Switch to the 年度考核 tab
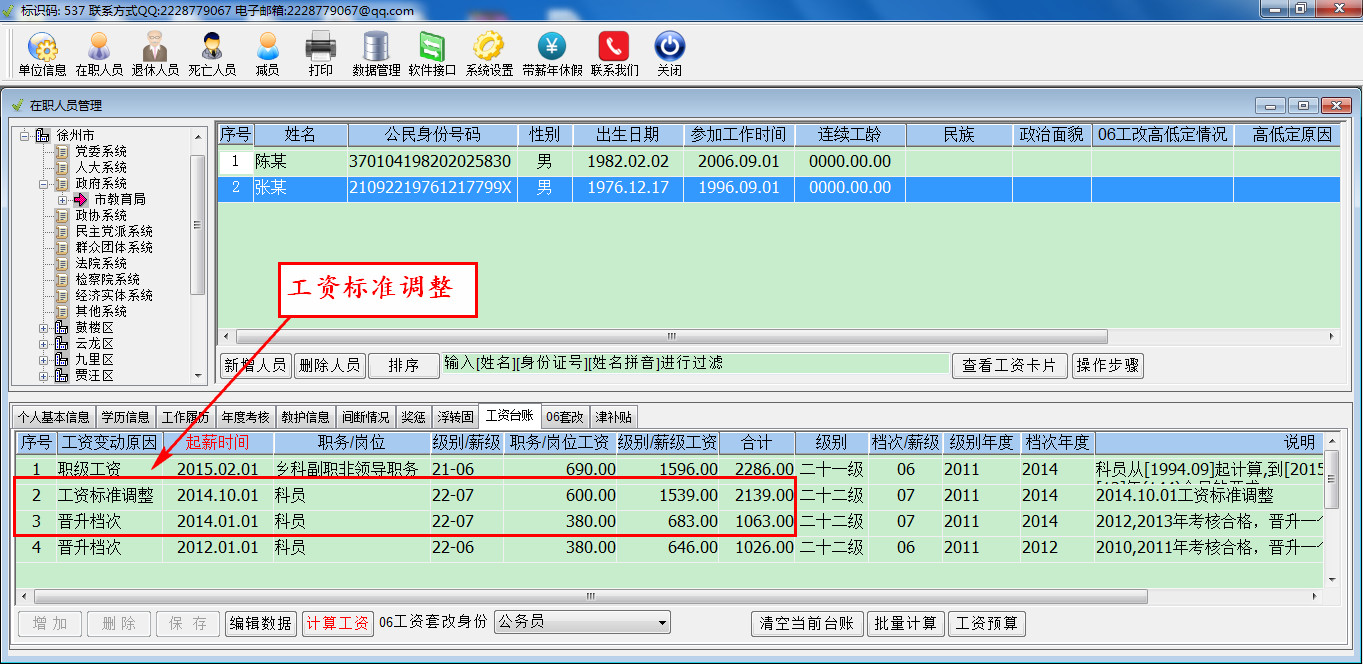This screenshot has width=1363, height=664. 245,417
